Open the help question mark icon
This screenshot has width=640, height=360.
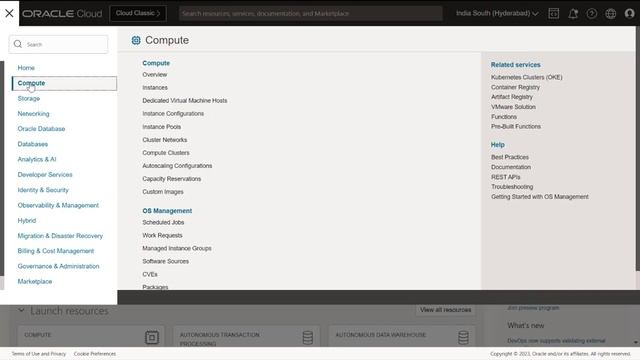click(591, 13)
